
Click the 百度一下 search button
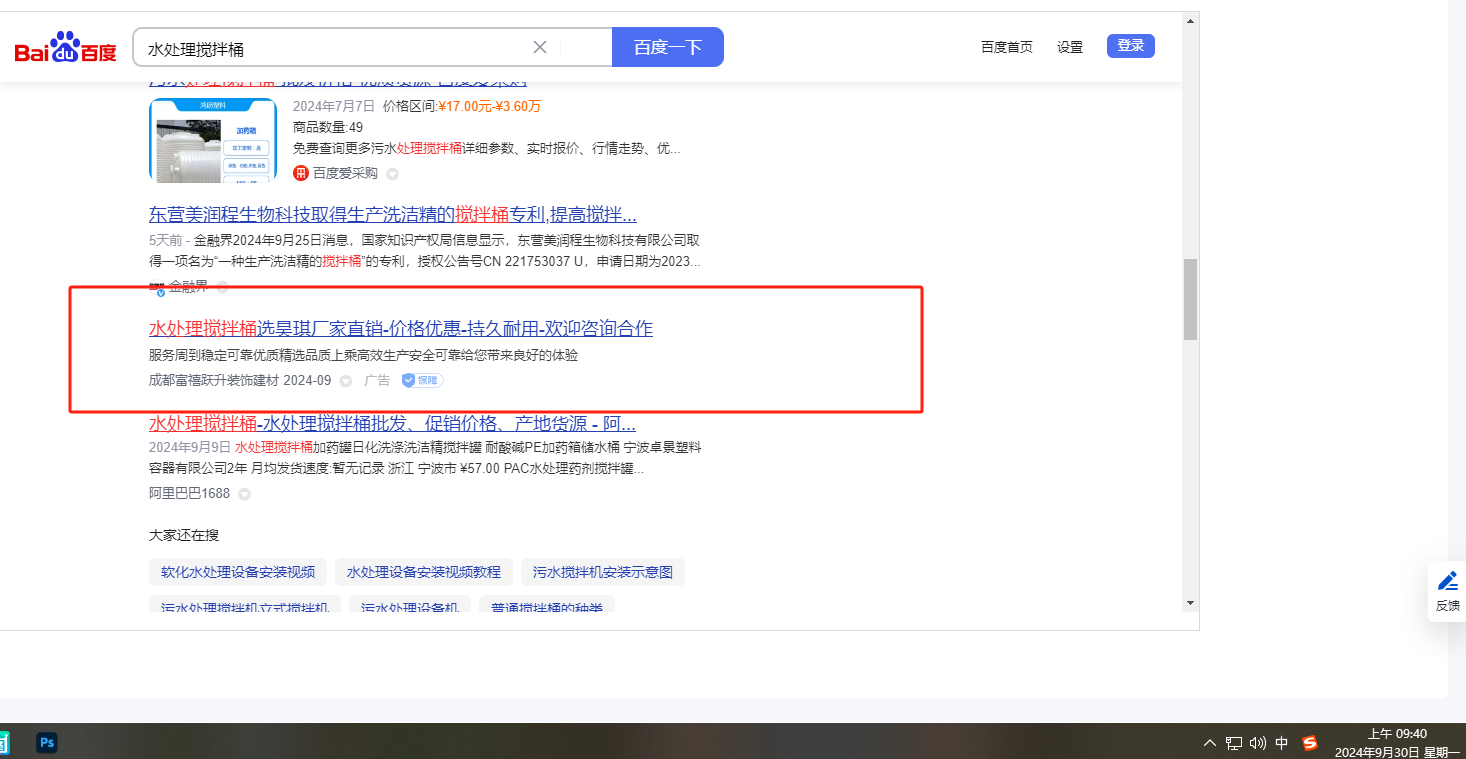[x=668, y=47]
